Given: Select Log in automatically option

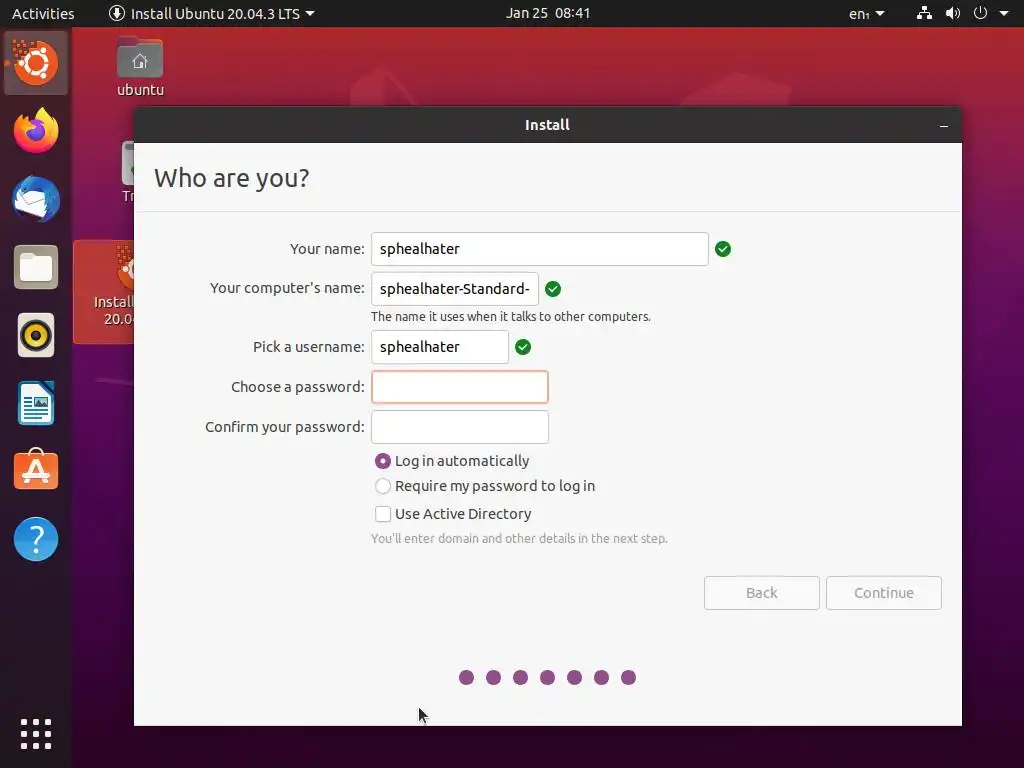Looking at the screenshot, I should click(452, 461).
